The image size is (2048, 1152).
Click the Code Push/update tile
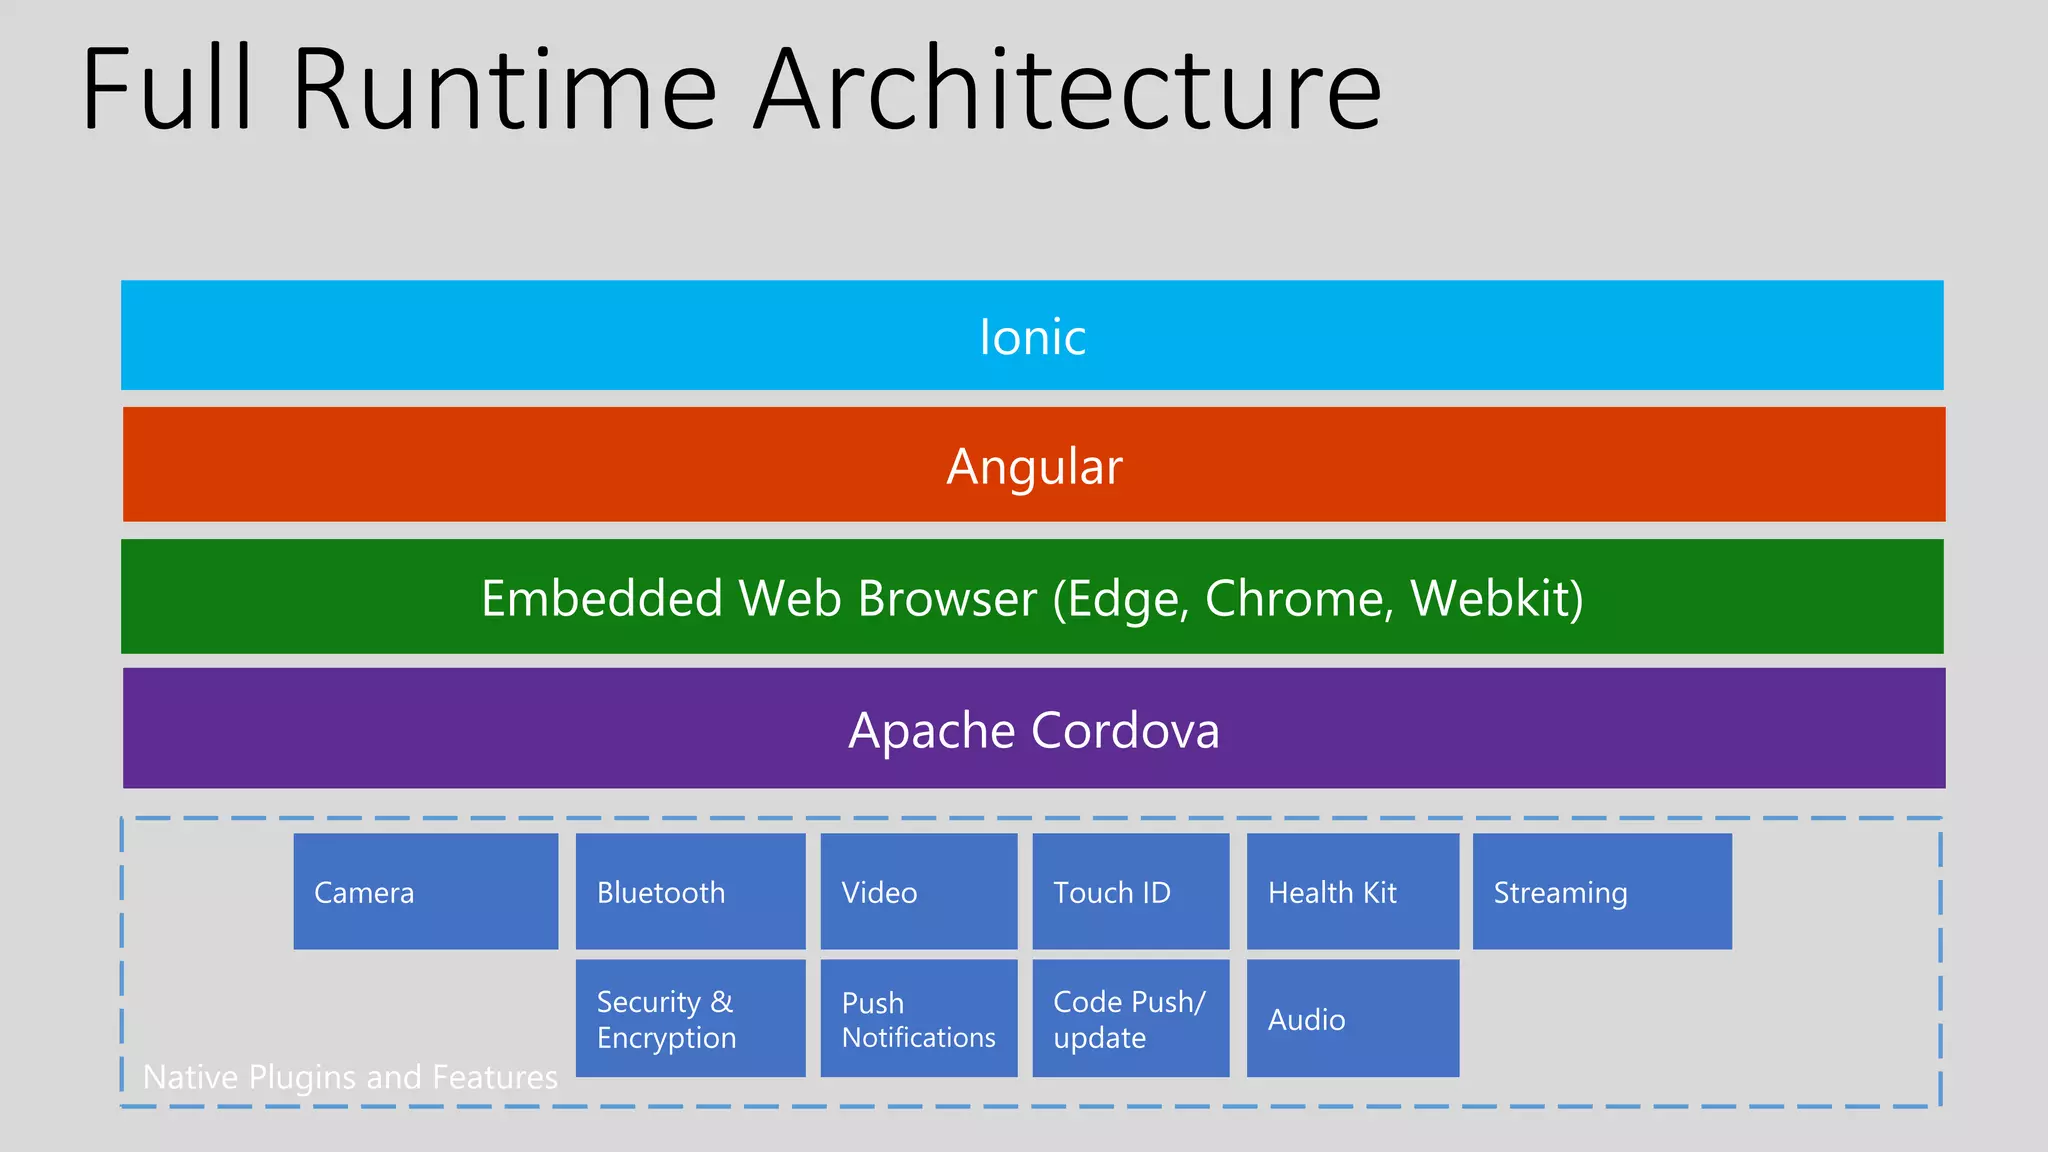click(x=1130, y=1018)
